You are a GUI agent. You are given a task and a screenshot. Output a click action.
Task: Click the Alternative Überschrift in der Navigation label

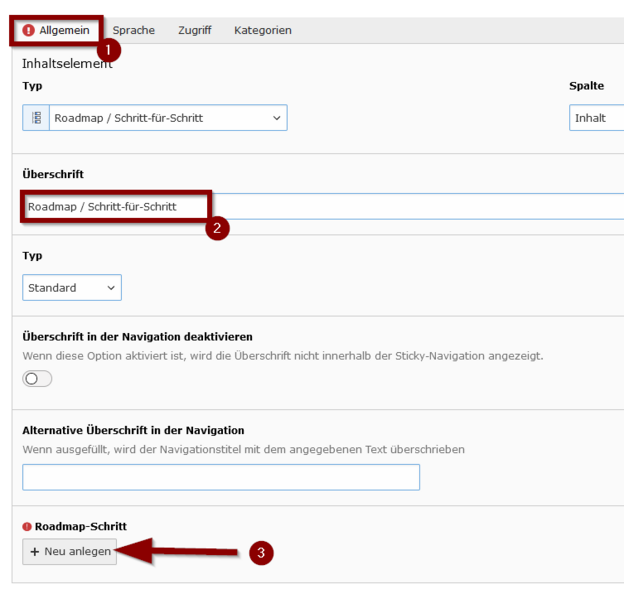(133, 430)
